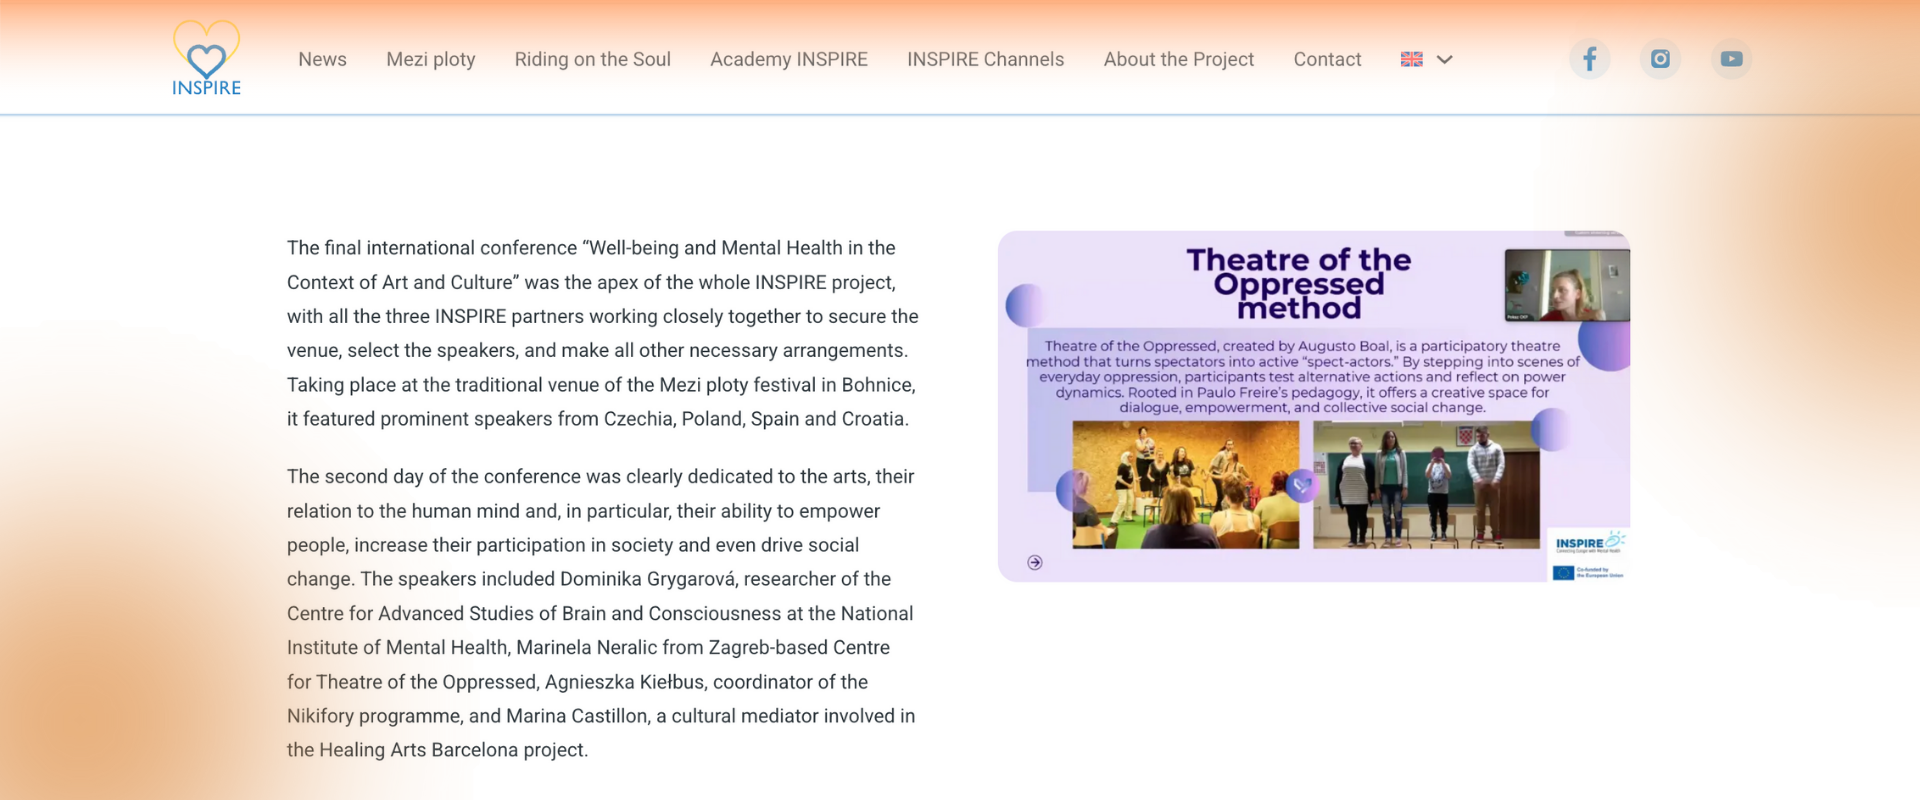Click the heart icon between slide photos
Viewport: 1920px width, 800px height.
[x=1301, y=486]
